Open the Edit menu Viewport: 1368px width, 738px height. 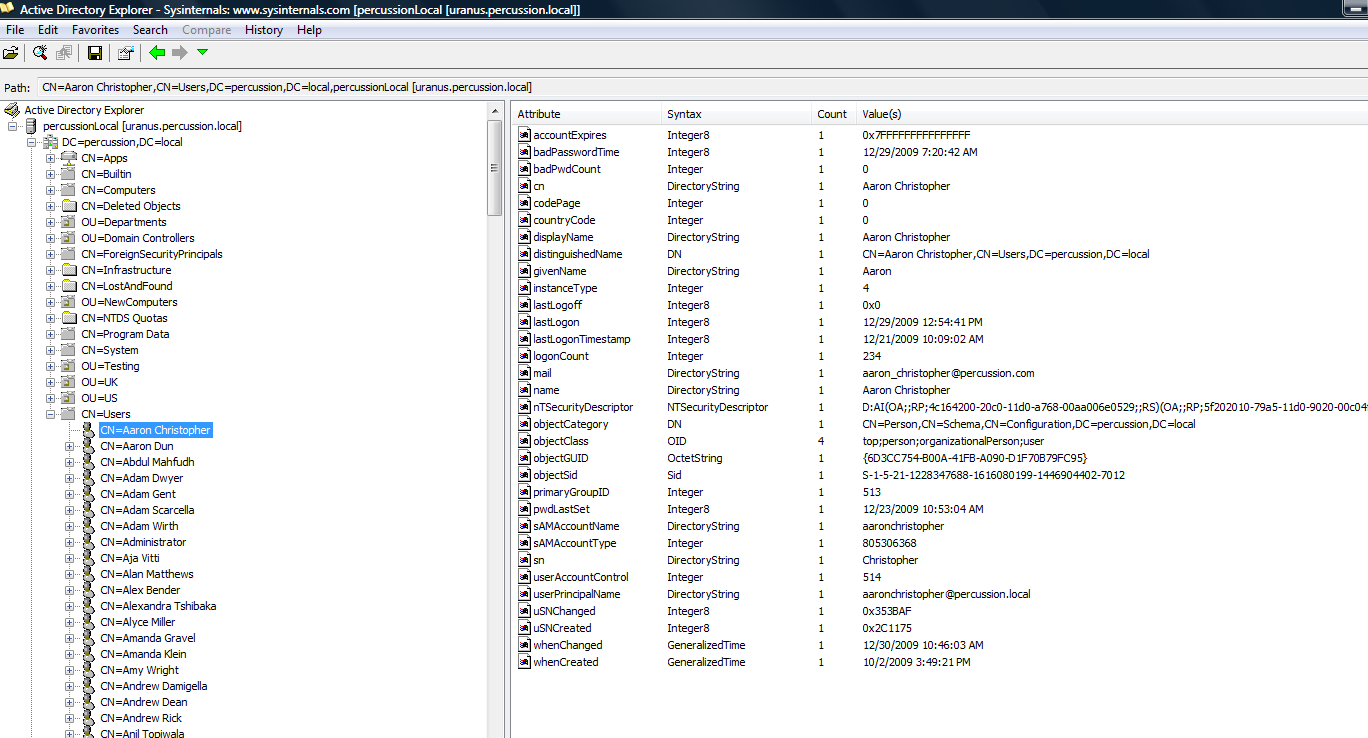tap(48, 30)
